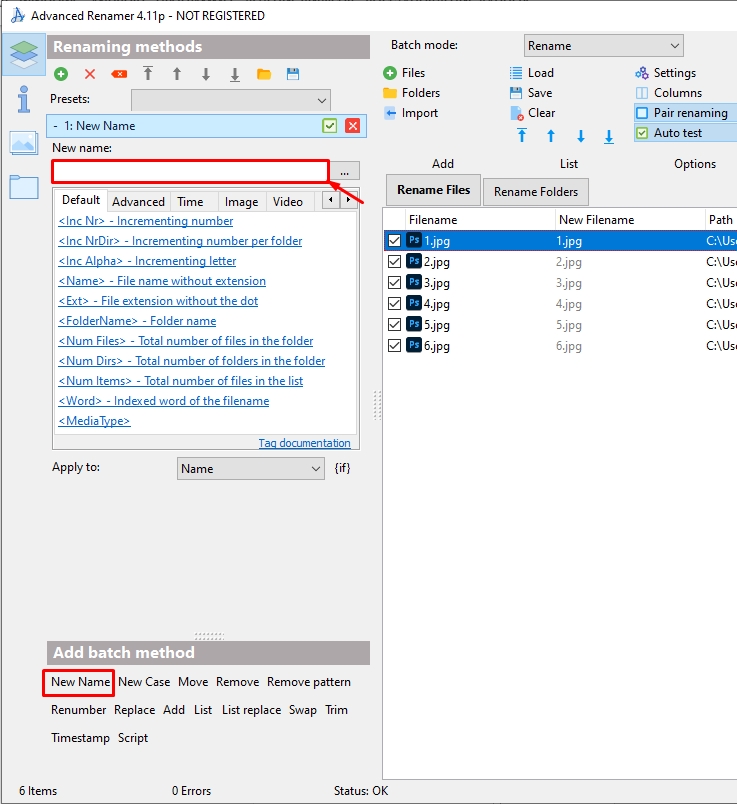Add files using the Files button
Image resolution: width=737 pixels, height=804 pixels.
[x=404, y=73]
